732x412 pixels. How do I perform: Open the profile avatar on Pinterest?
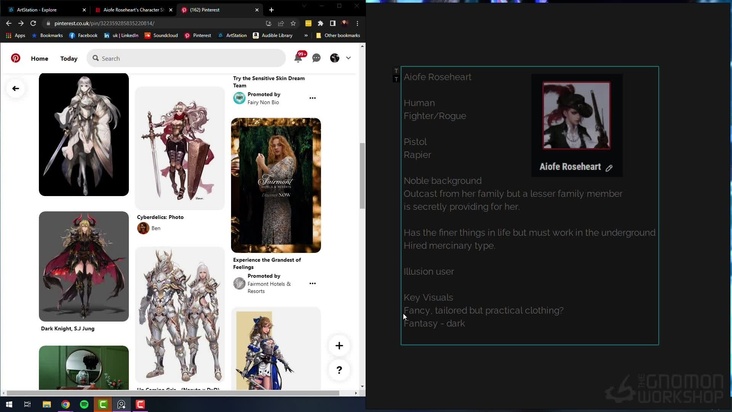[334, 58]
